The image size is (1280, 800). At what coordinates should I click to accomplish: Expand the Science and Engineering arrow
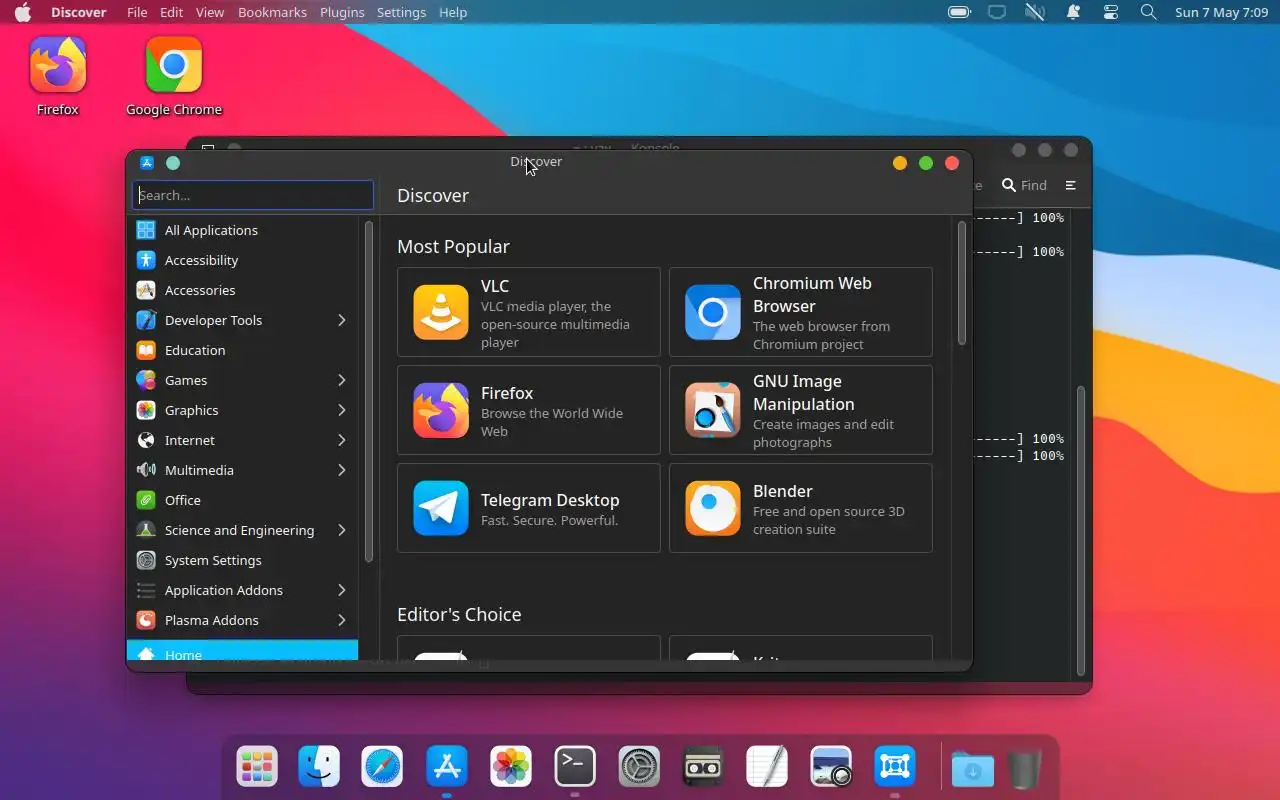tap(342, 530)
